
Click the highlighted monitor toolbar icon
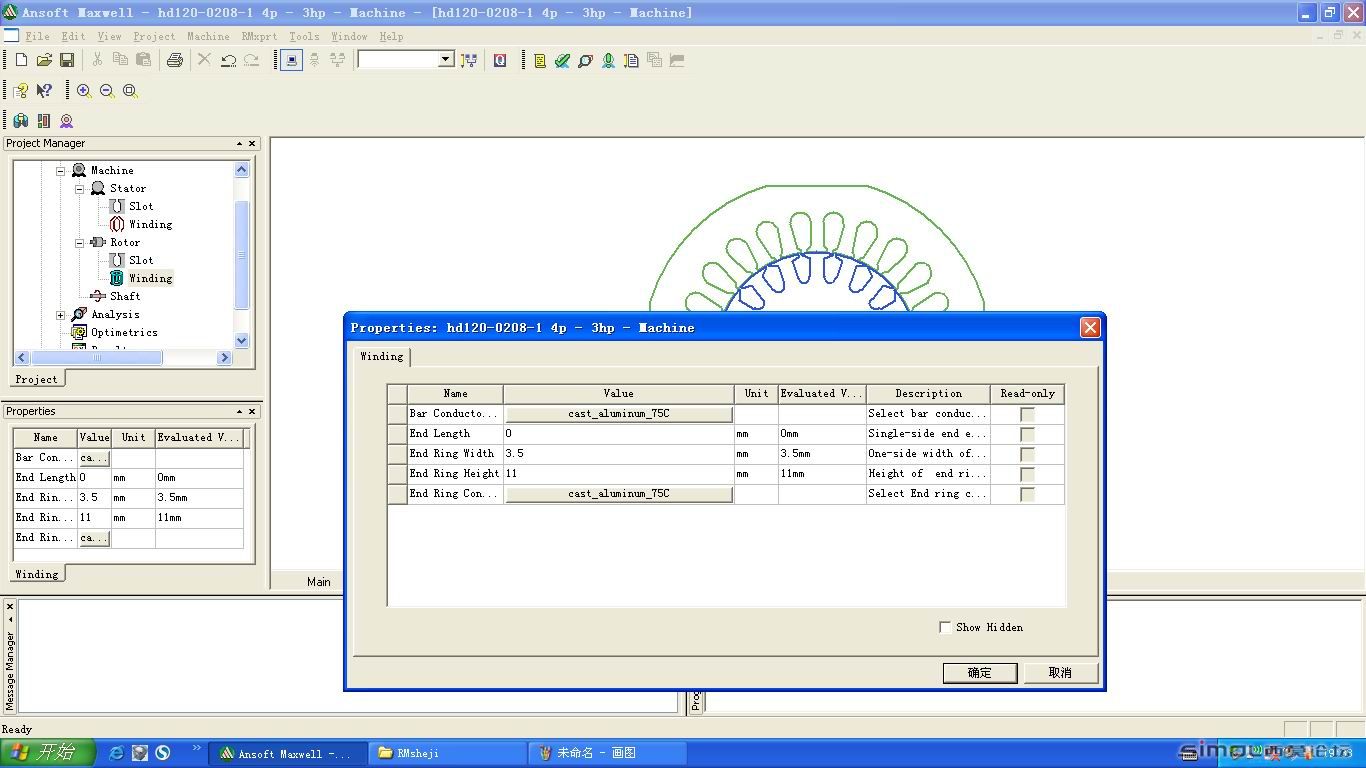click(291, 60)
